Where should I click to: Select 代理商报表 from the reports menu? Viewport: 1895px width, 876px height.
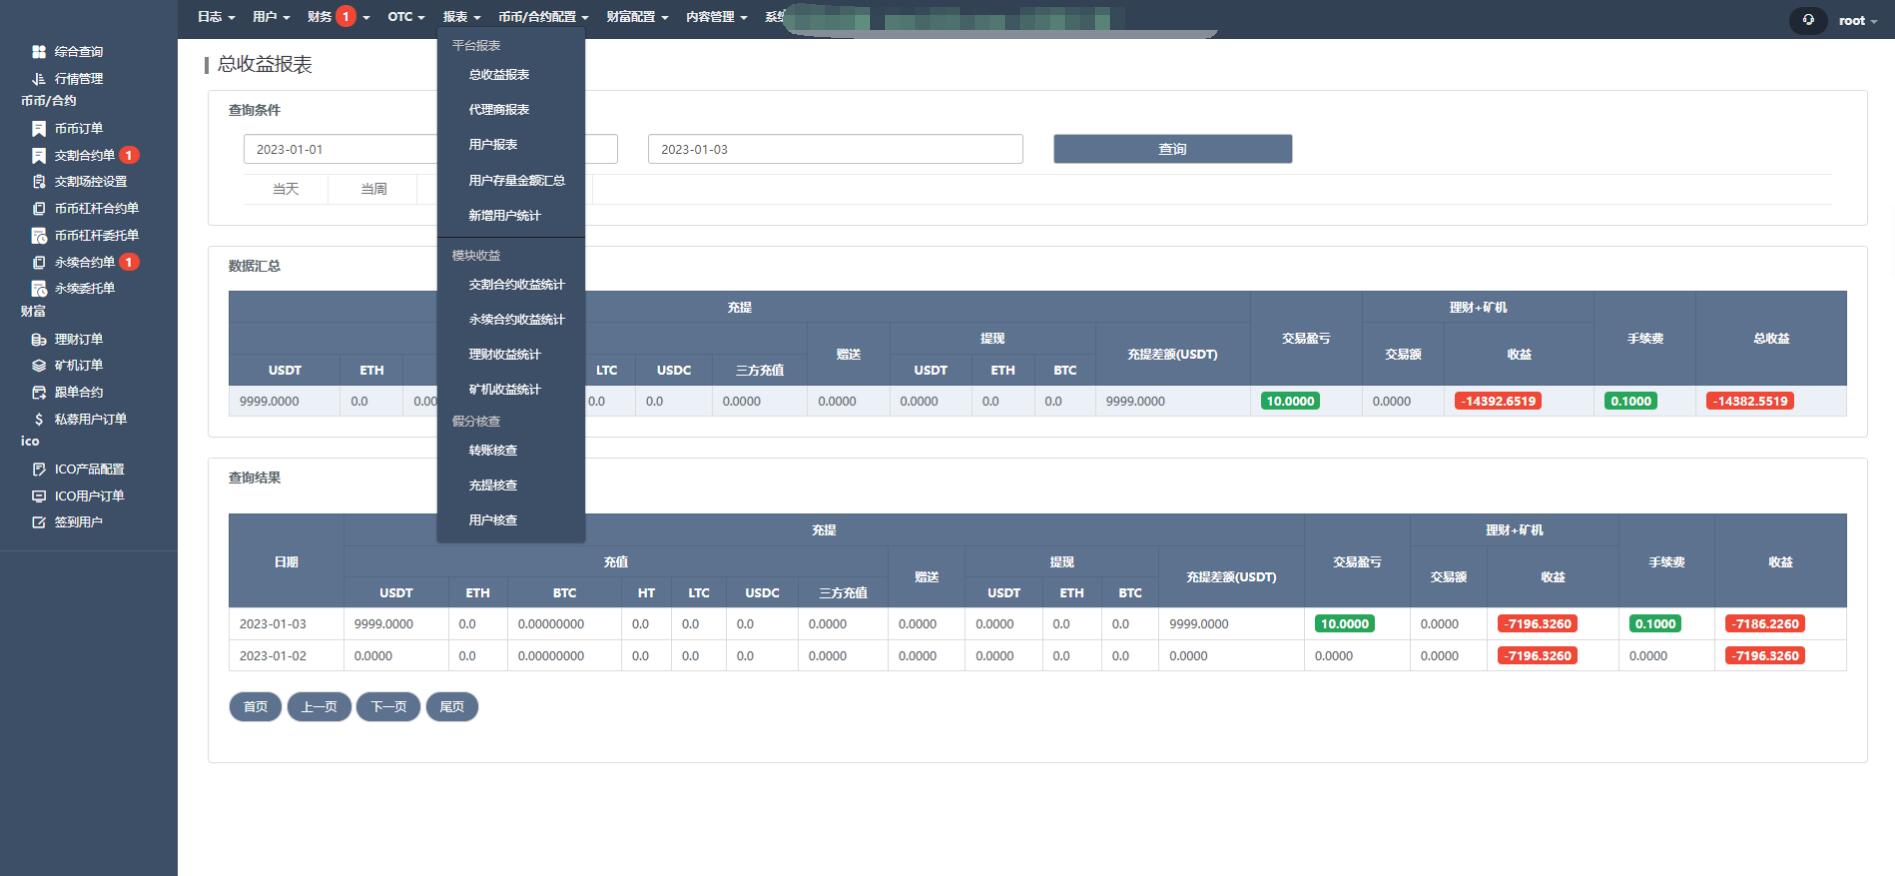click(499, 110)
